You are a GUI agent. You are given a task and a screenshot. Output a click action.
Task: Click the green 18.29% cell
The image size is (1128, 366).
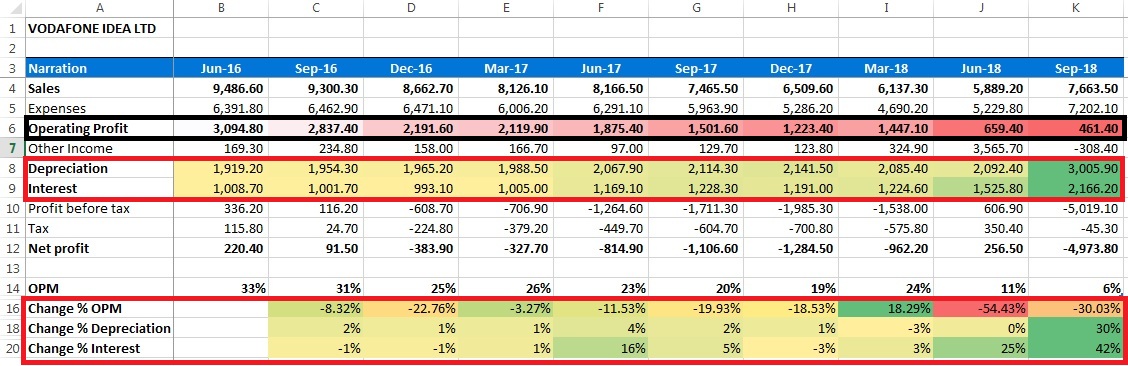pos(886,308)
